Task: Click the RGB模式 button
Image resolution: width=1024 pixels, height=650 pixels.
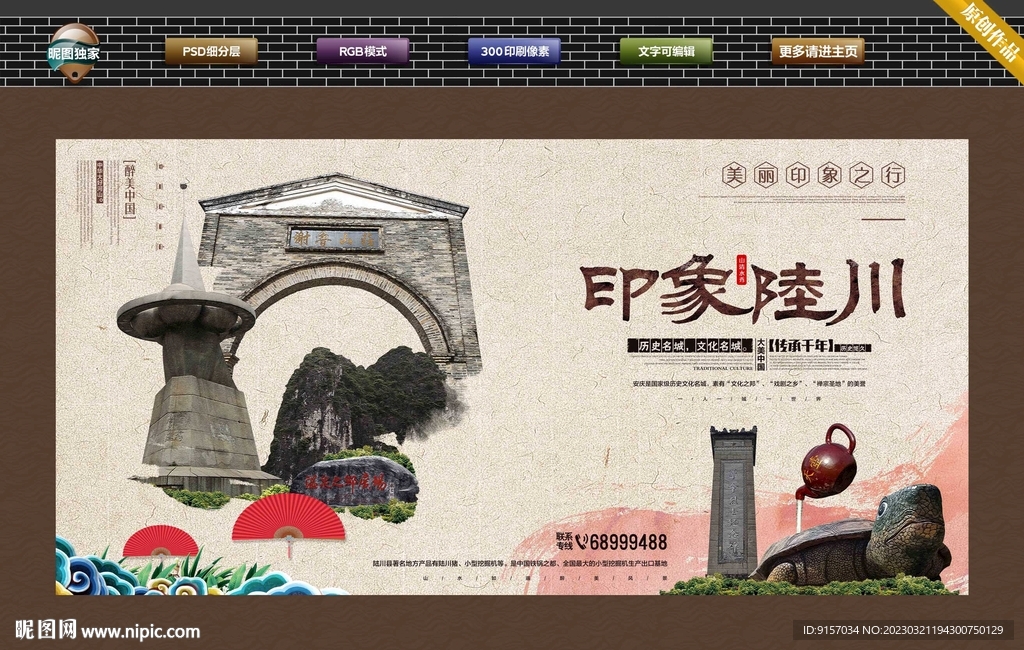Action: click(362, 51)
